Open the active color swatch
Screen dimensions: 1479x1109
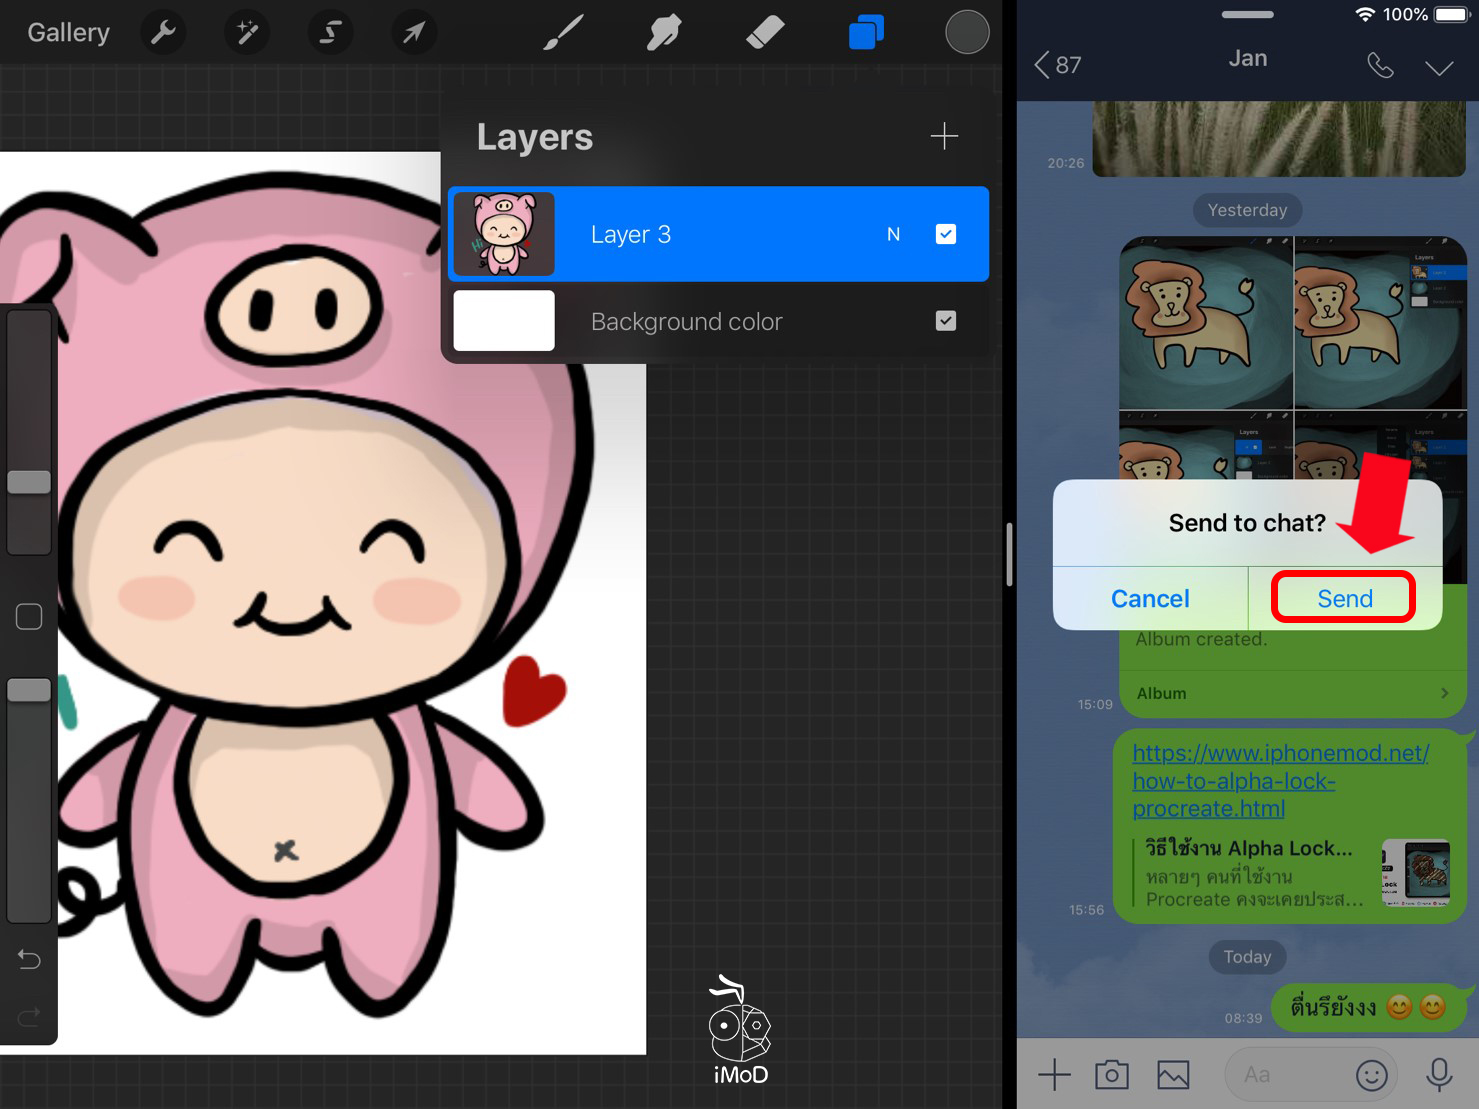(966, 33)
